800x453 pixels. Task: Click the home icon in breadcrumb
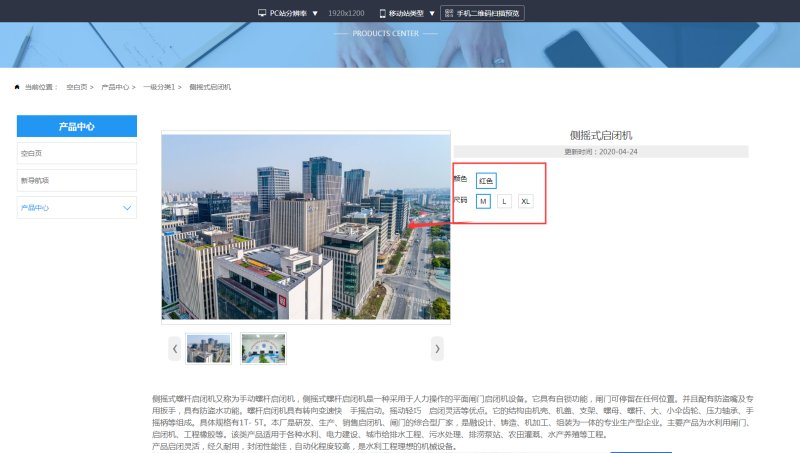[17, 87]
